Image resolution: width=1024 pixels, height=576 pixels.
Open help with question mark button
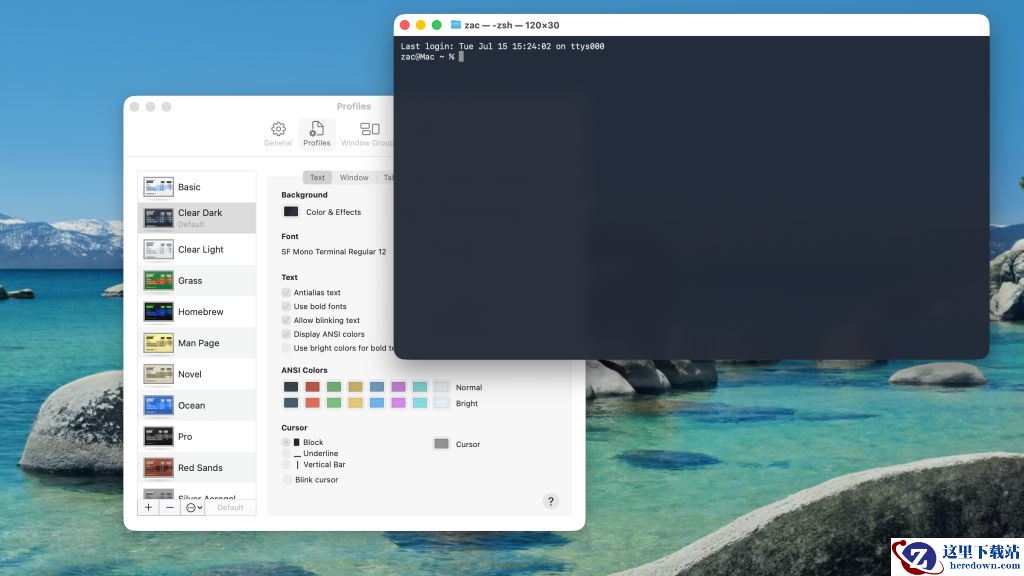(551, 501)
